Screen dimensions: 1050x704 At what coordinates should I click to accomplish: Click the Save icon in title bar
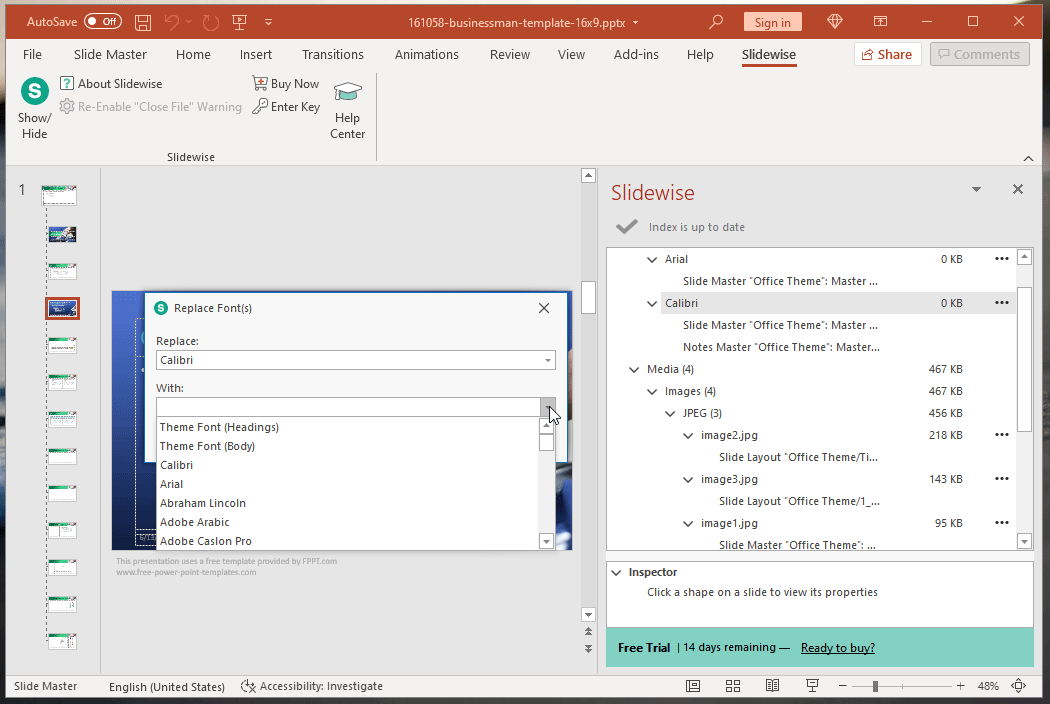point(143,22)
